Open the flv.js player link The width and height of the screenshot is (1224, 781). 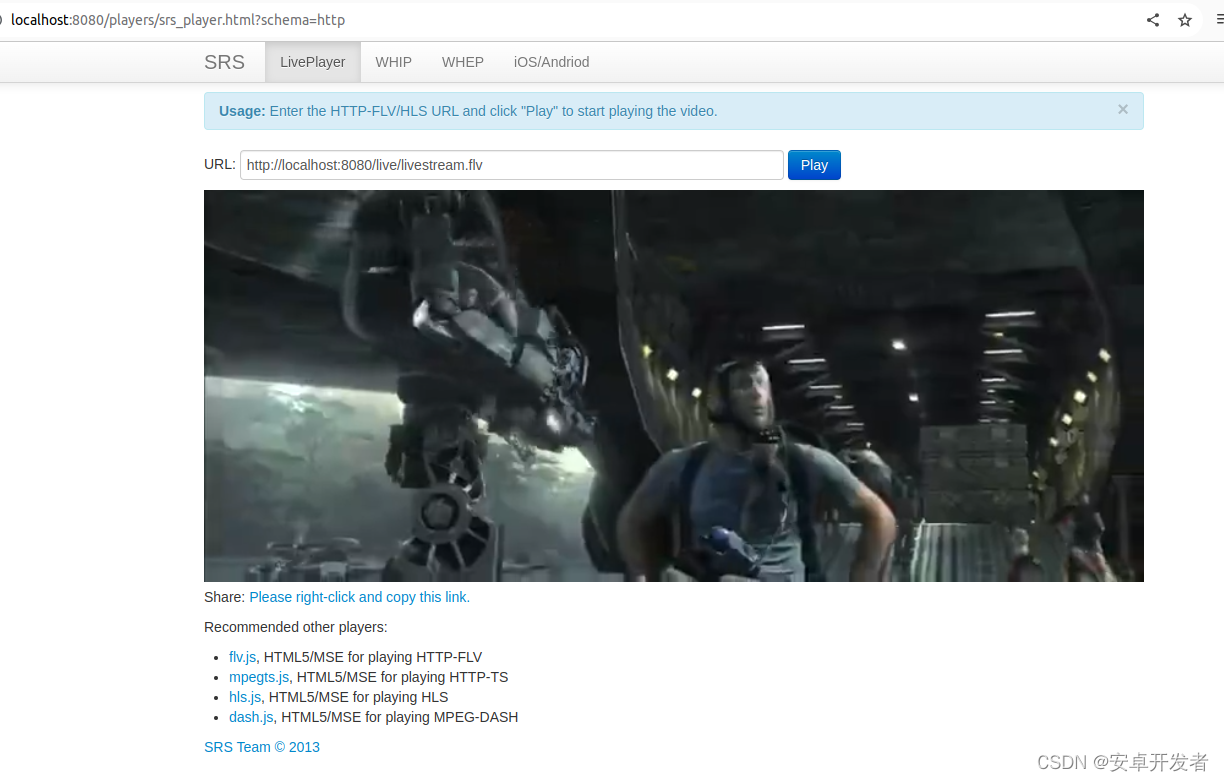[243, 657]
